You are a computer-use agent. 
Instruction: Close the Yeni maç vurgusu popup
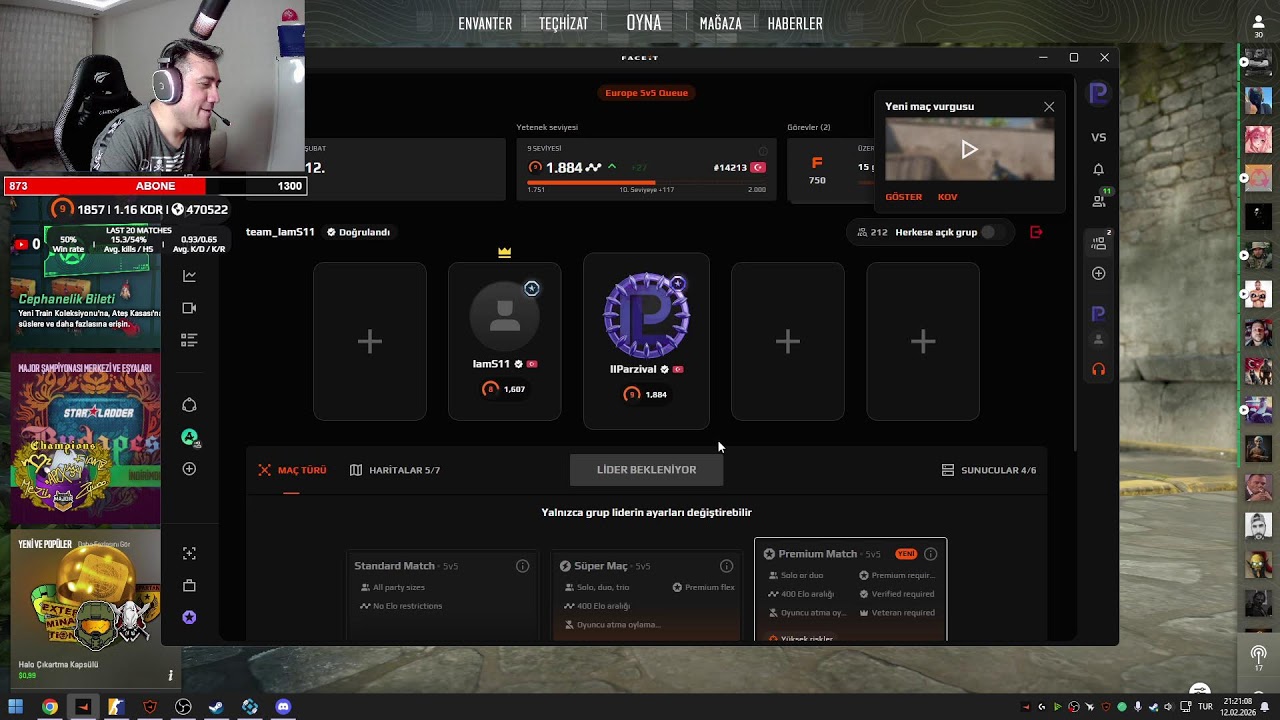pos(1049,106)
